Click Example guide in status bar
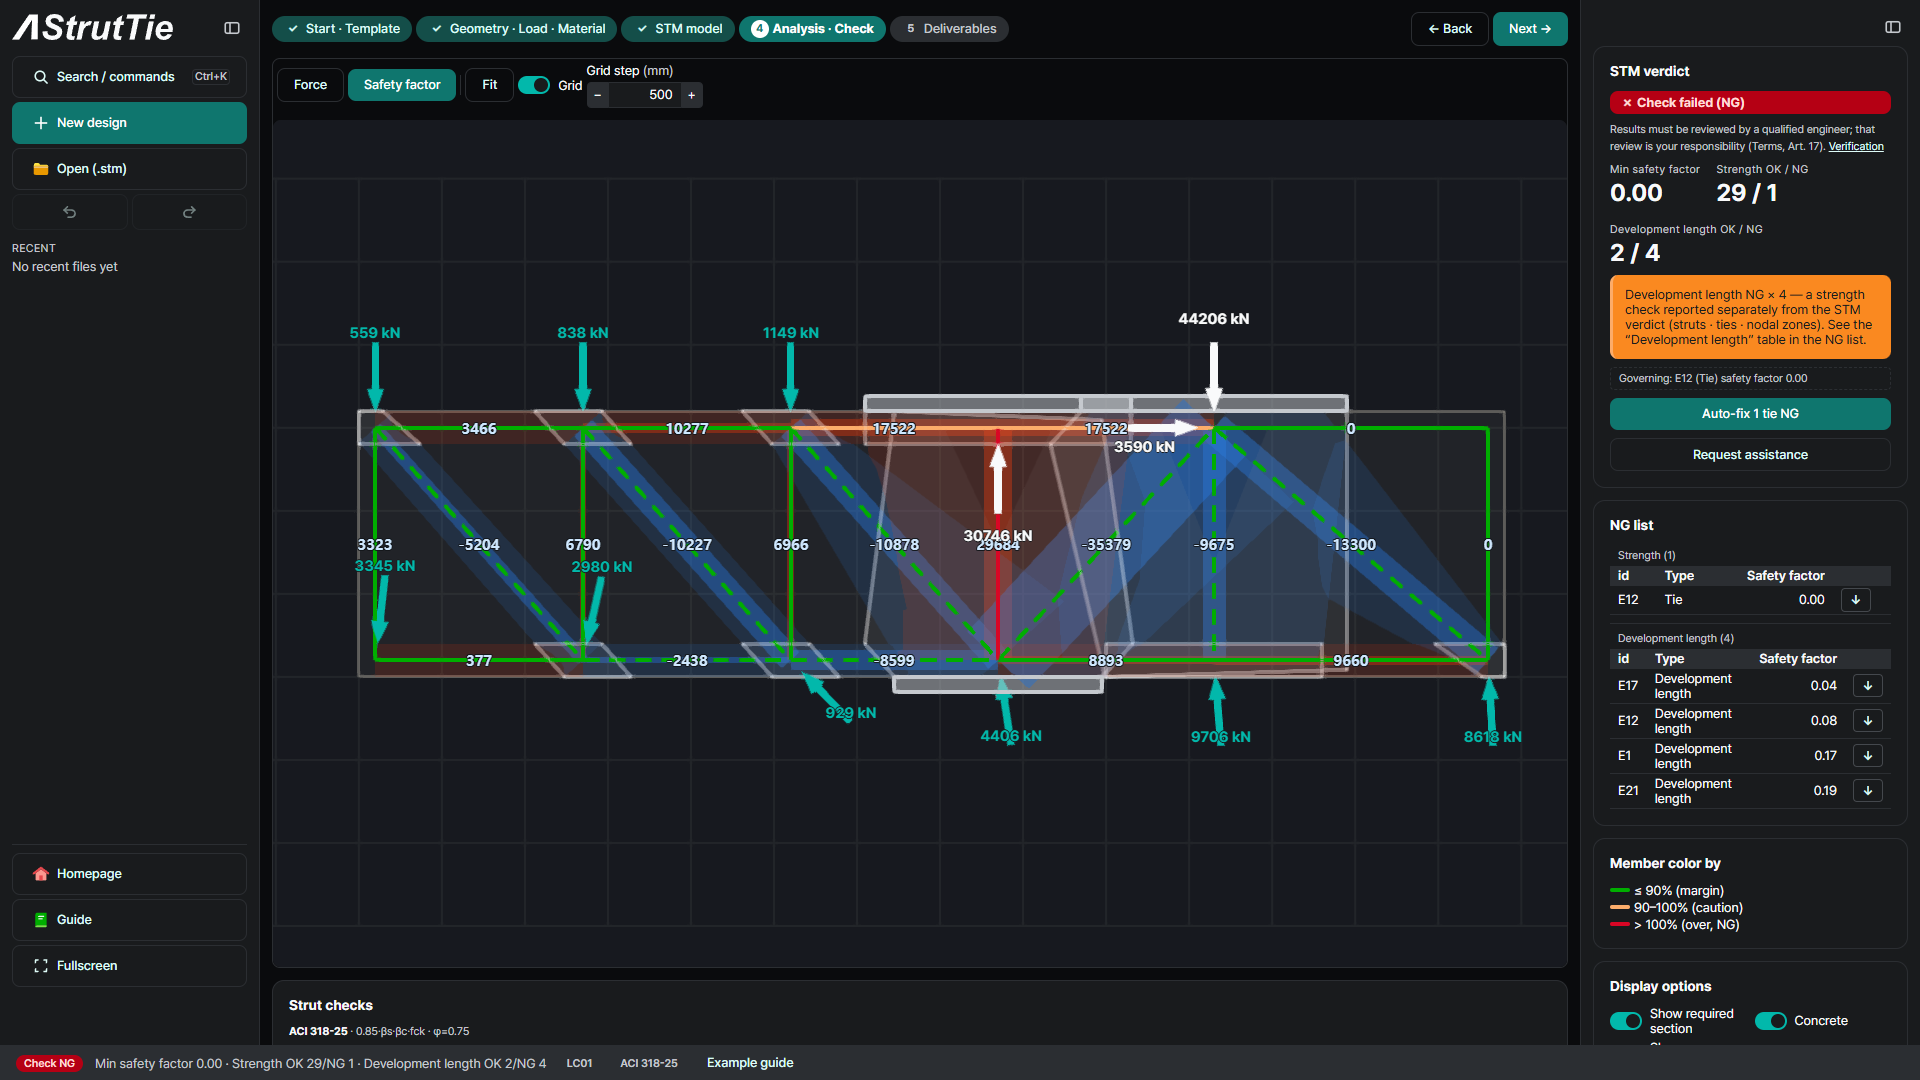The width and height of the screenshot is (1920, 1080). [x=750, y=1063]
